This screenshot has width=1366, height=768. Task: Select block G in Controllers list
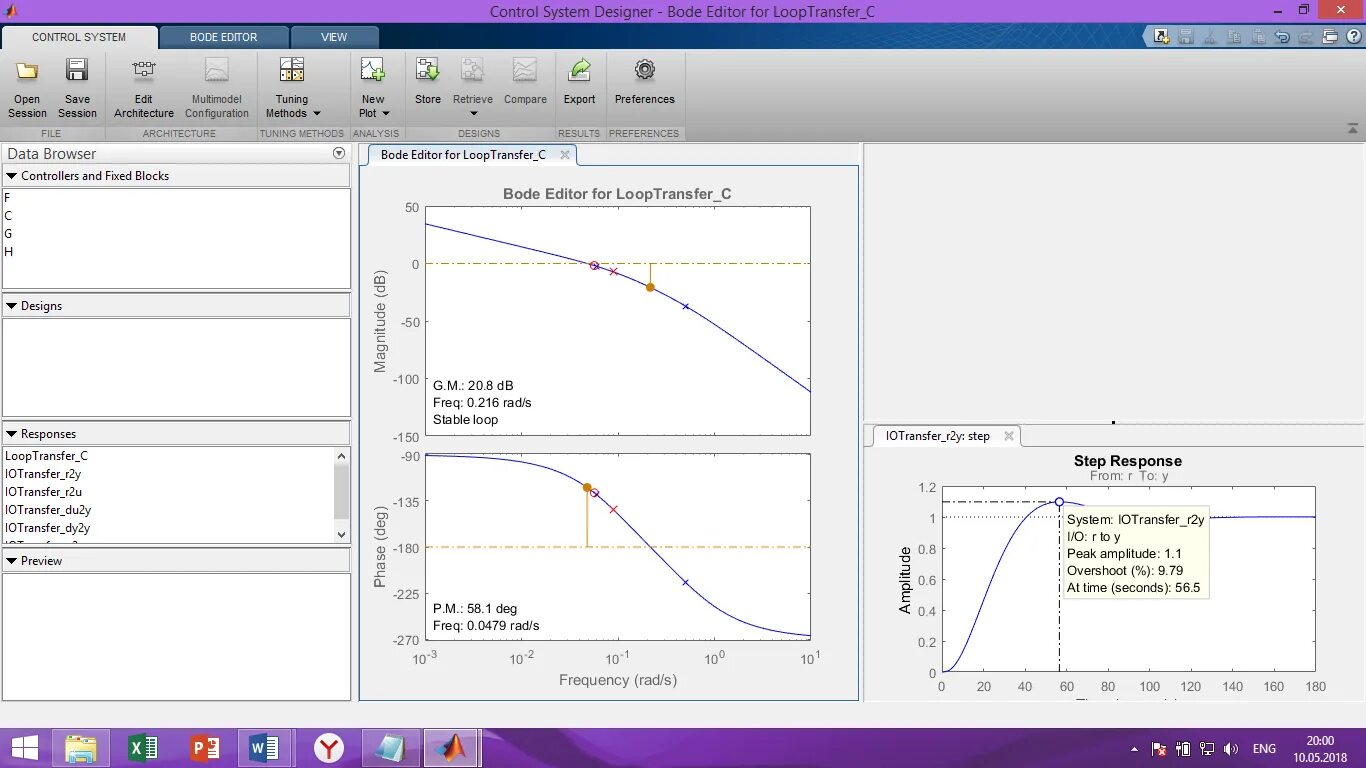point(176,234)
